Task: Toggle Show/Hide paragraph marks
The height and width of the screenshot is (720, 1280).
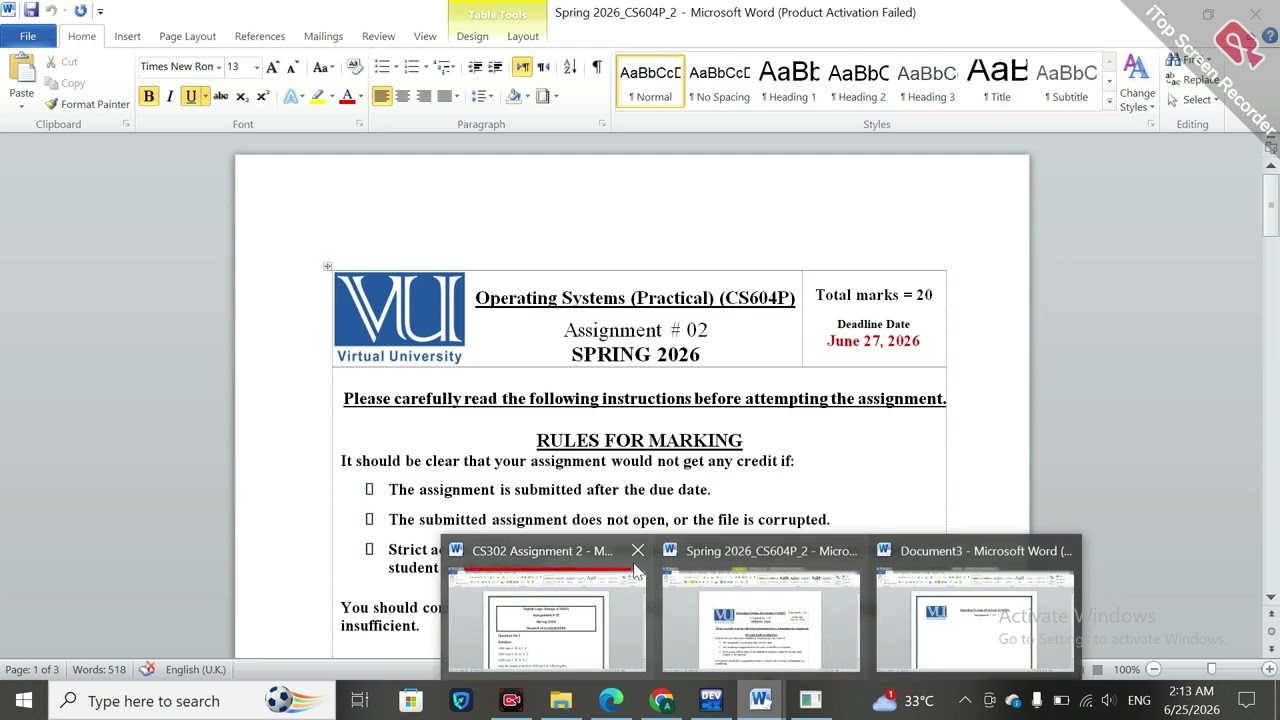Action: coord(597,67)
